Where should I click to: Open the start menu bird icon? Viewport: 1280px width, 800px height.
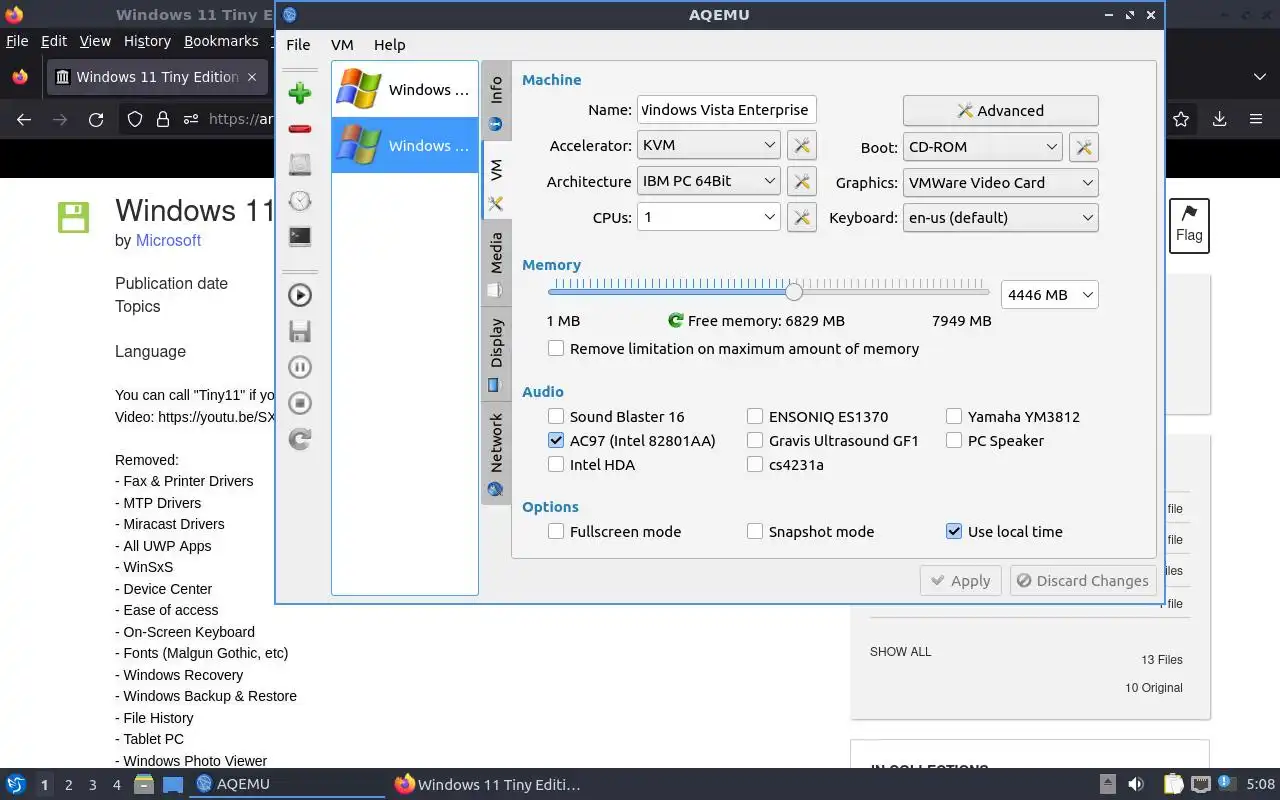pos(15,784)
